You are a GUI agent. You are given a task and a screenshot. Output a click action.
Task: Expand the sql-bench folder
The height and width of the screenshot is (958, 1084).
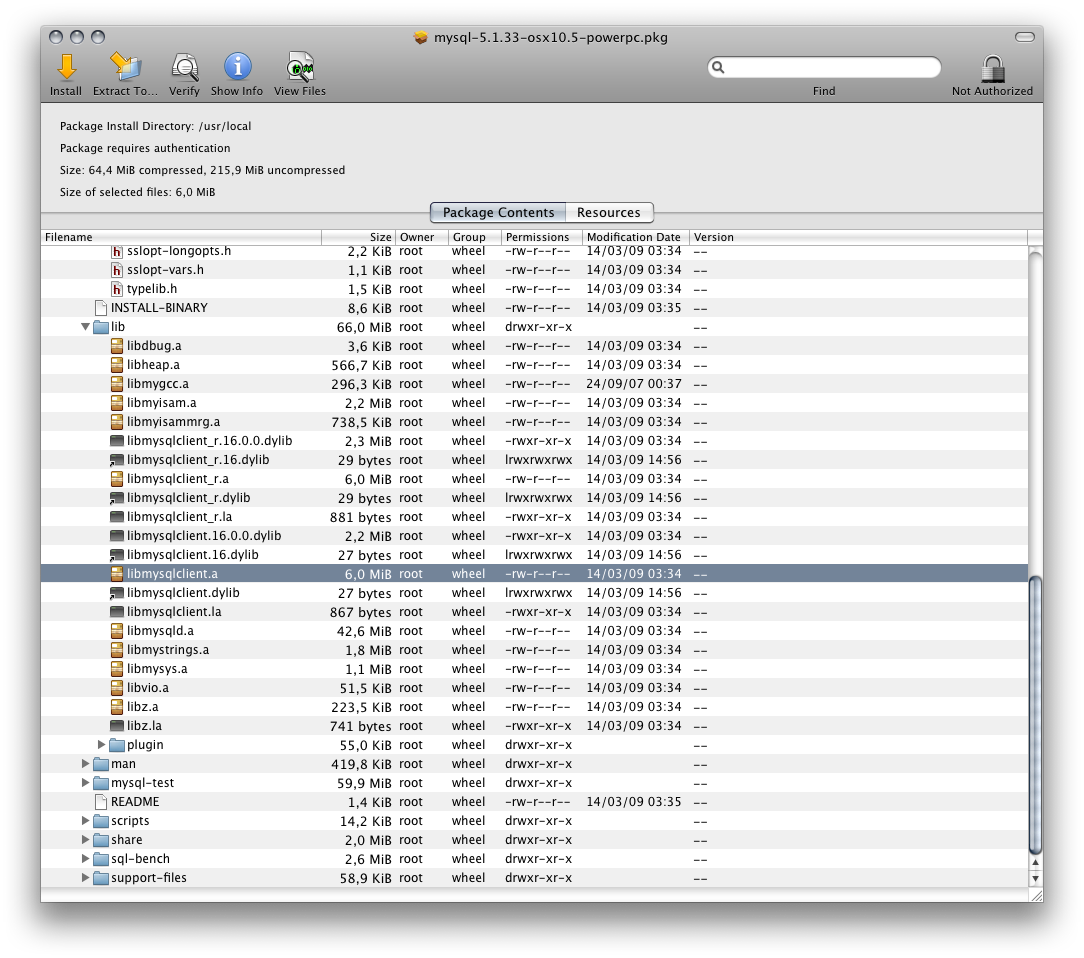point(85,858)
